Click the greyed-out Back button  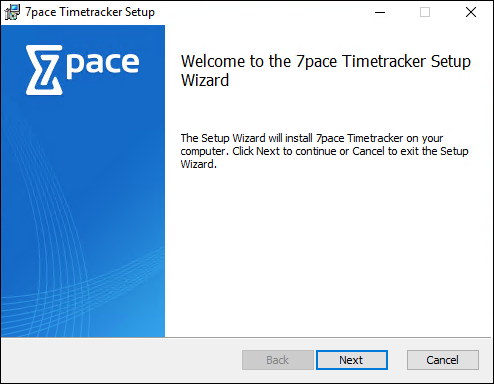click(x=278, y=360)
